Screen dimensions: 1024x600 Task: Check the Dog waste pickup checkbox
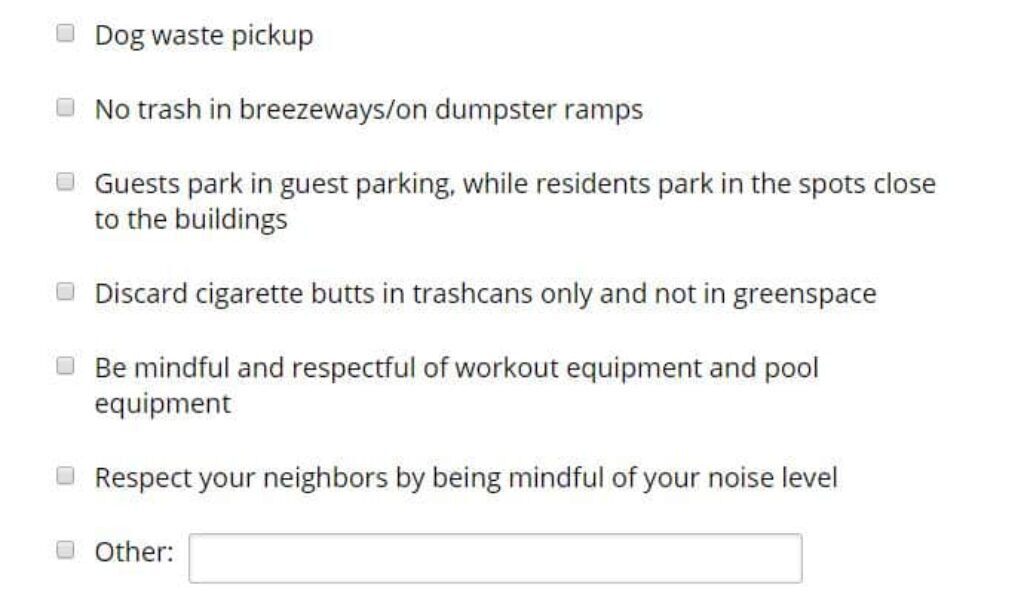click(66, 33)
